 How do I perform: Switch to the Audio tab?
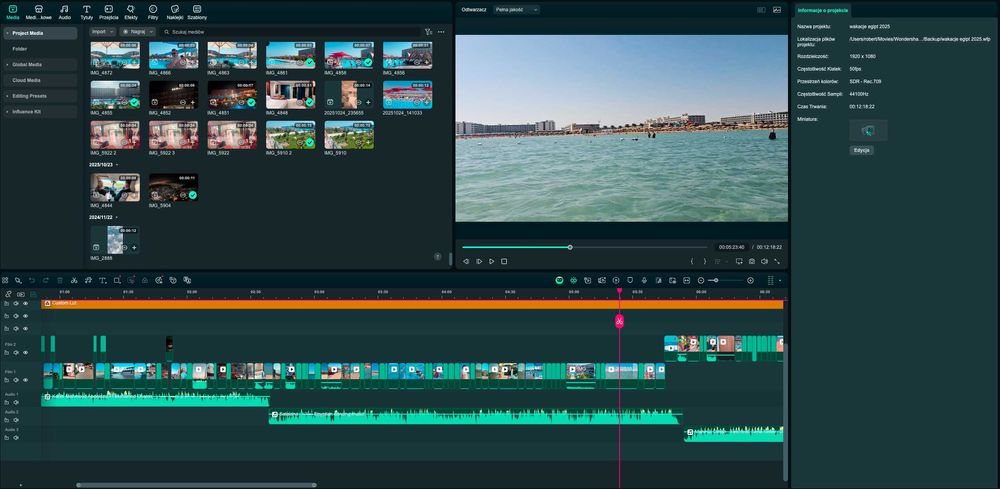(64, 11)
